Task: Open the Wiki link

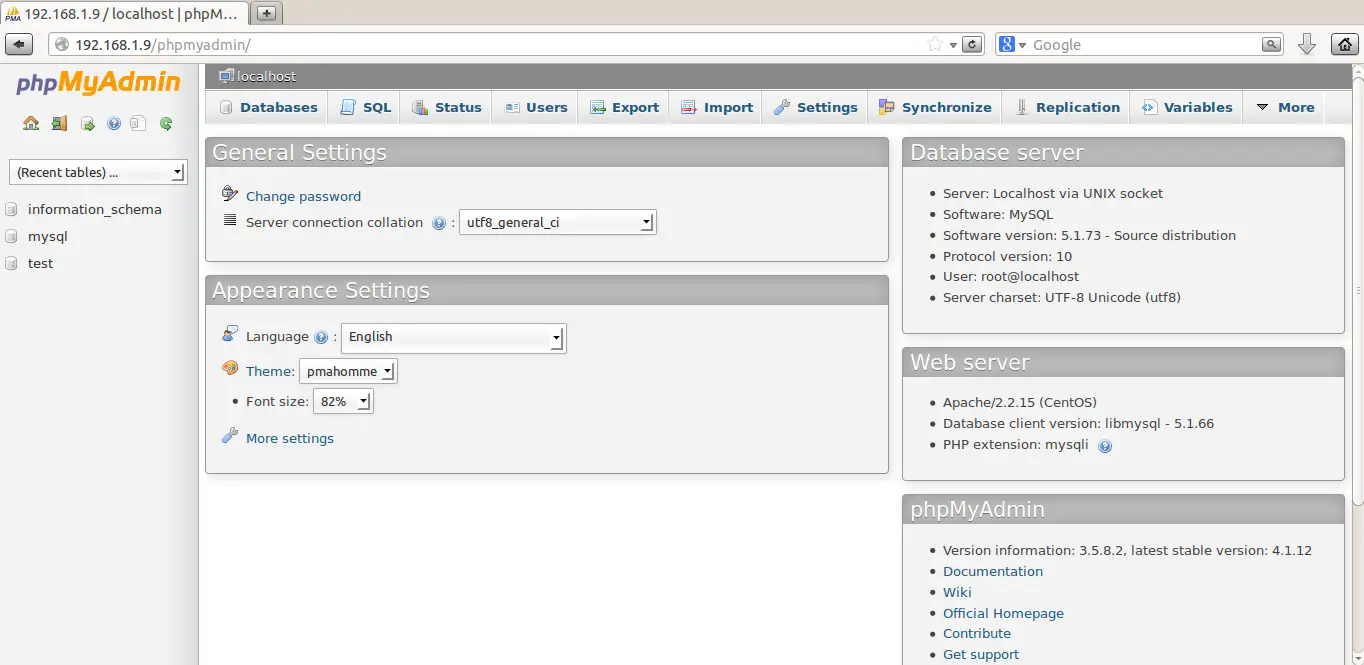Action: click(957, 592)
